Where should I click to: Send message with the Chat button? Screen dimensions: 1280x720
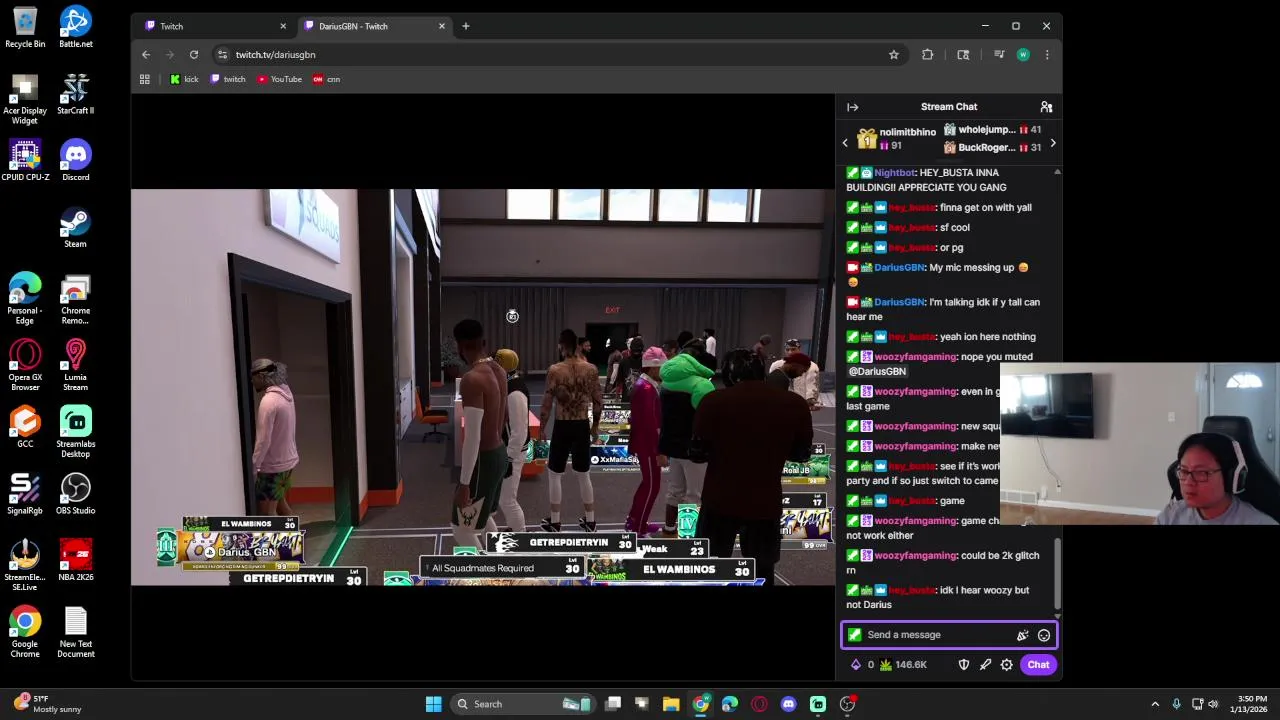point(1038,665)
